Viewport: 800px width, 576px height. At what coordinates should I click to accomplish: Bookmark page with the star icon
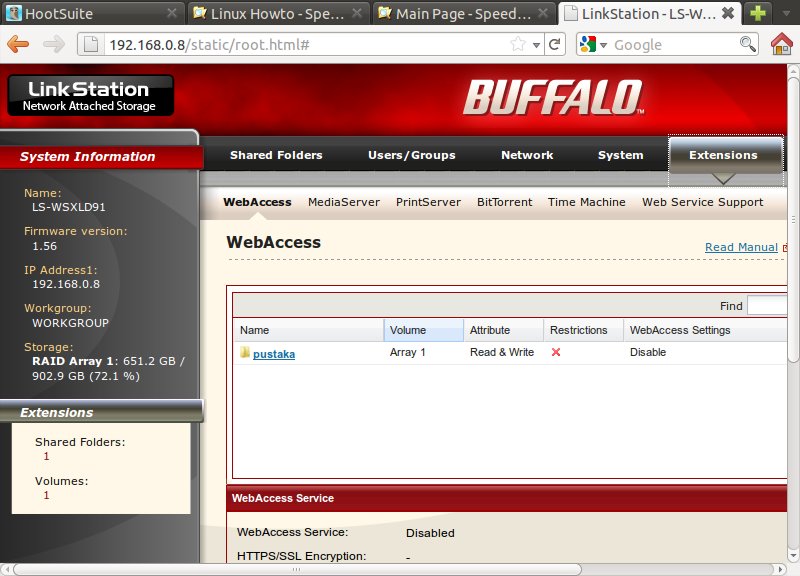click(518, 44)
